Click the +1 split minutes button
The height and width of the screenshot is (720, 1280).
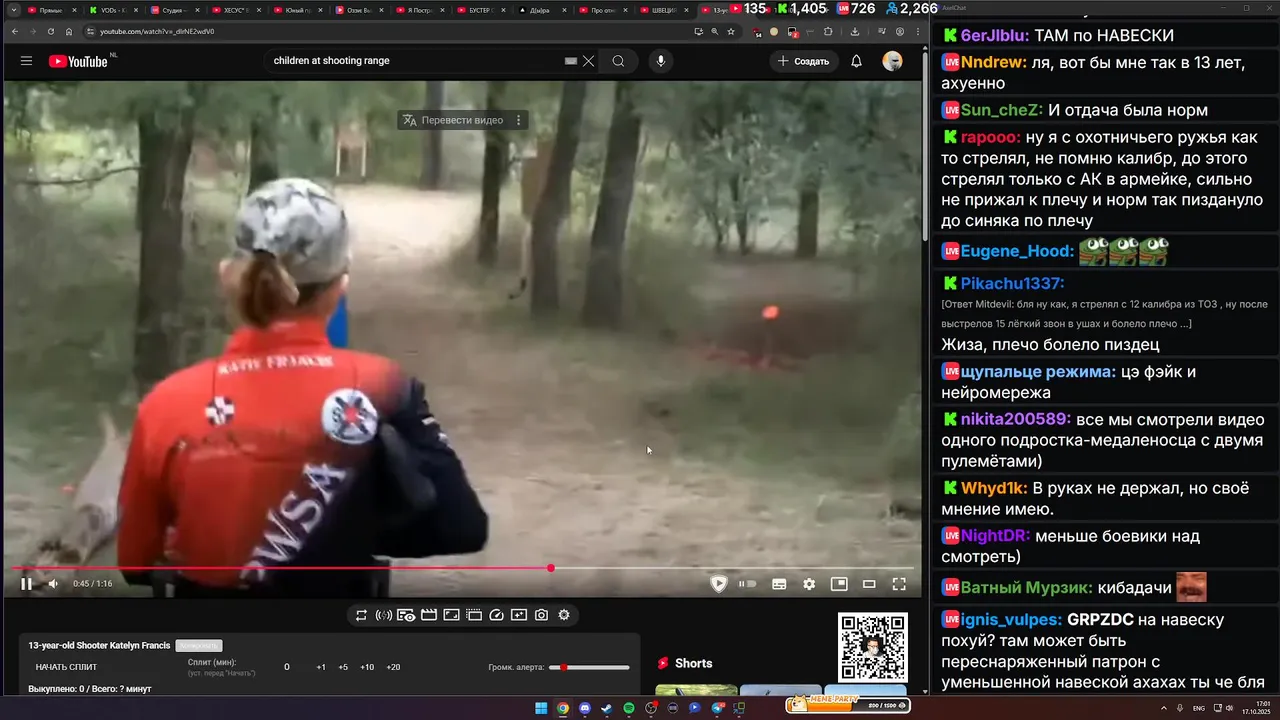(x=321, y=667)
